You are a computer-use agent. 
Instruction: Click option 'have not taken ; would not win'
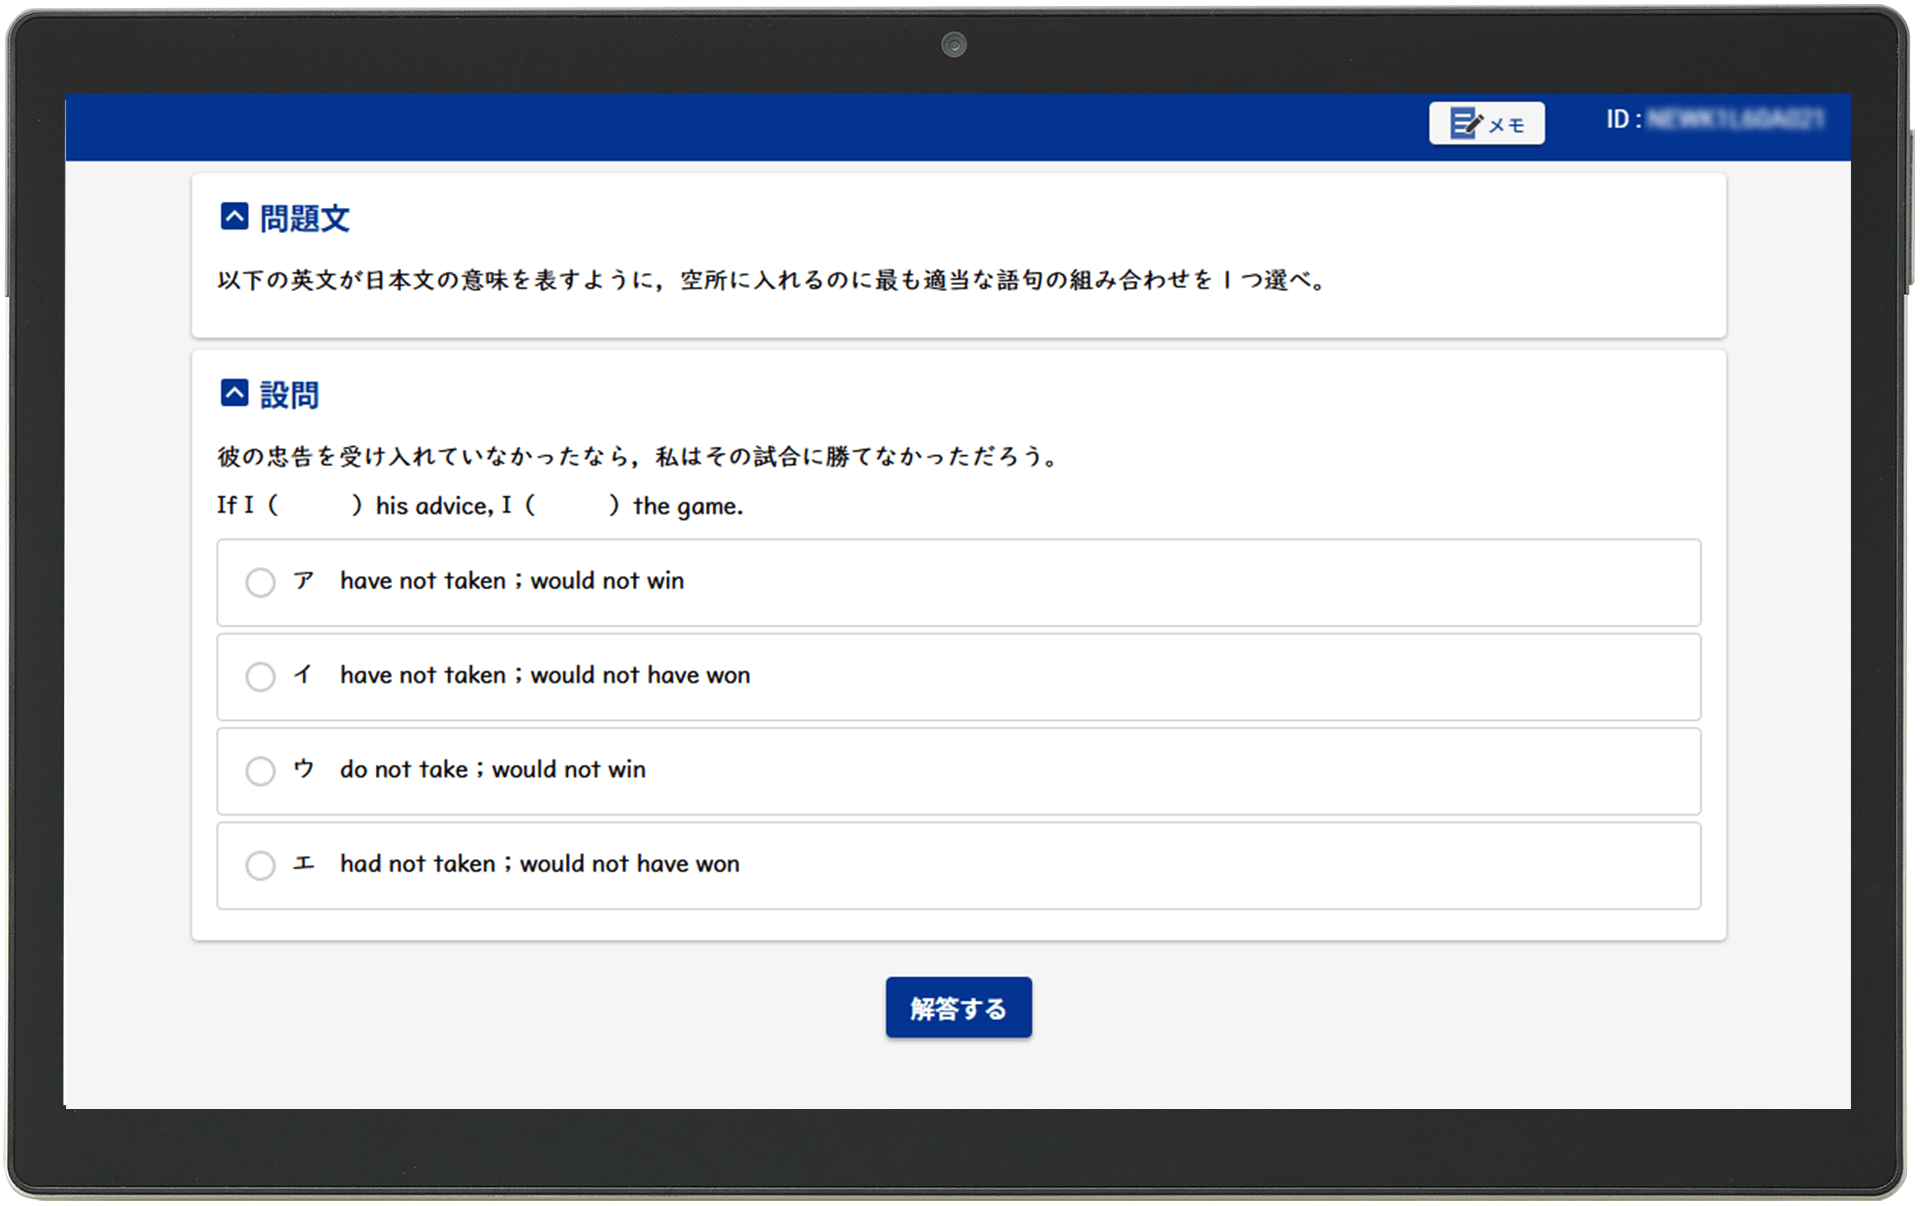point(511,581)
